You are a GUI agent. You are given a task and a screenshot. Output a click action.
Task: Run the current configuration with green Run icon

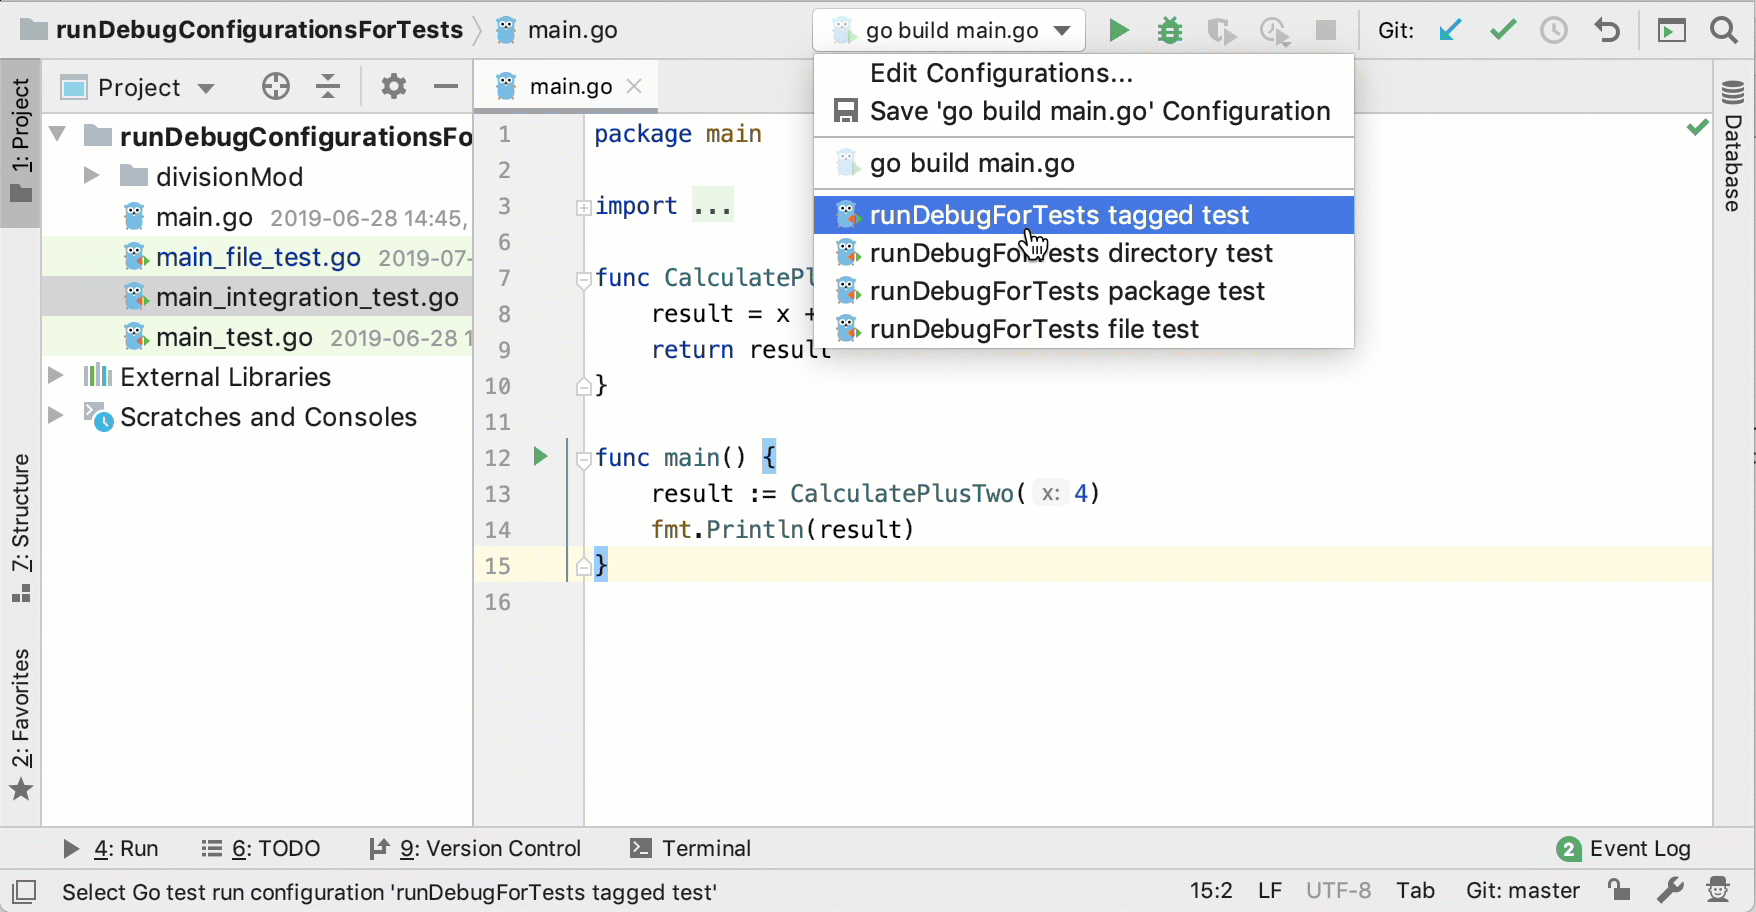point(1119,30)
